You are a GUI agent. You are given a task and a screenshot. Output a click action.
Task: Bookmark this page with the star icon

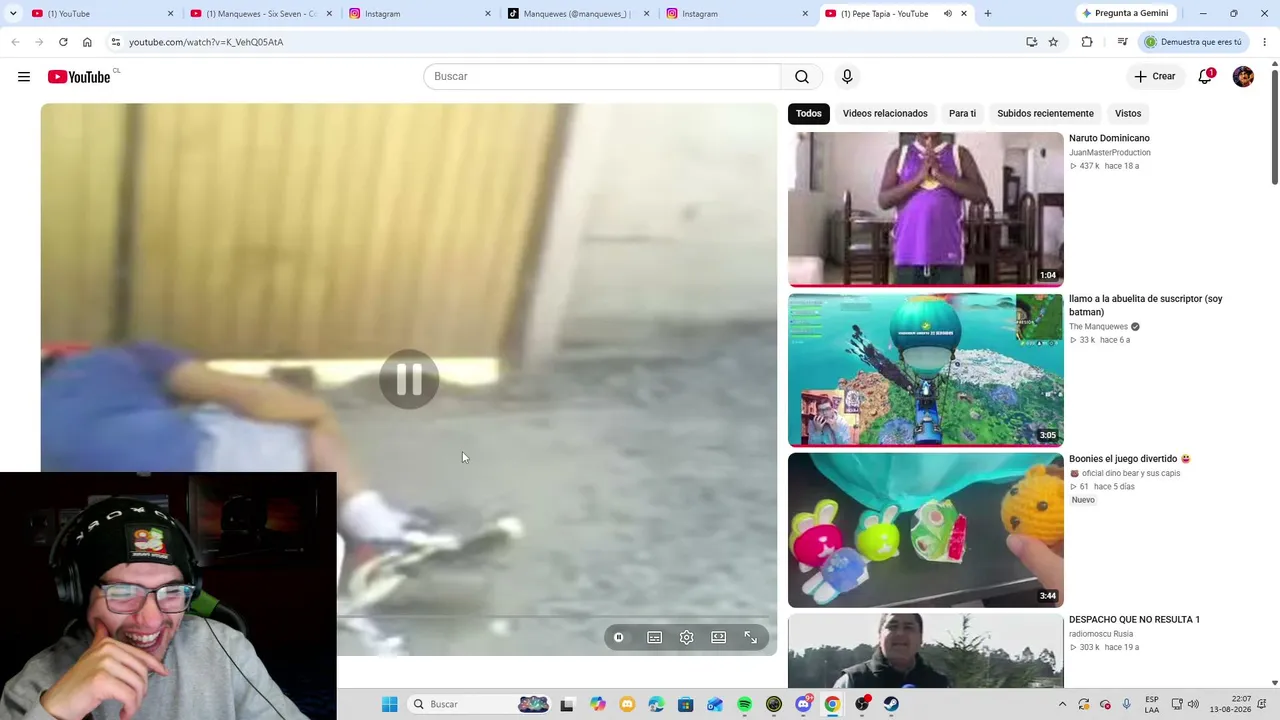click(x=1053, y=42)
